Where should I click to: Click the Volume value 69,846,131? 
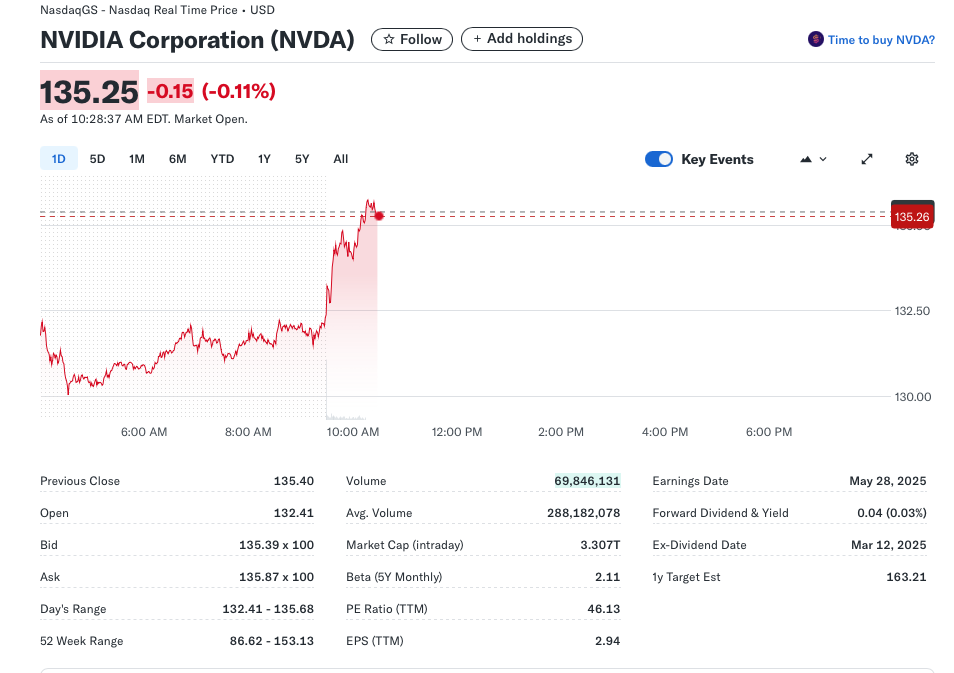[587, 481]
